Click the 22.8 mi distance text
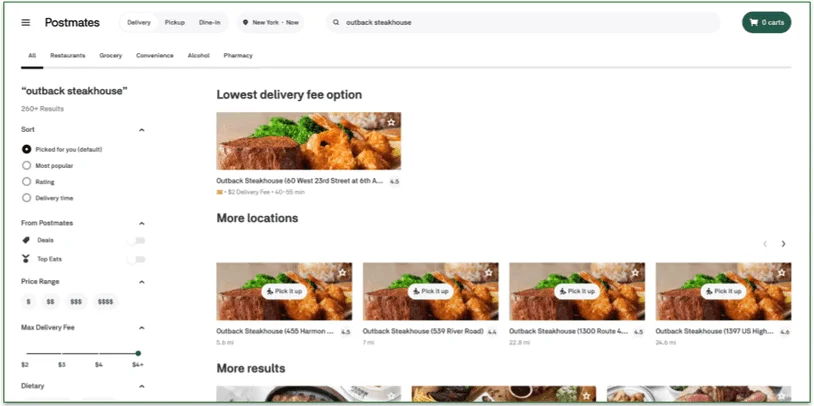 point(519,343)
